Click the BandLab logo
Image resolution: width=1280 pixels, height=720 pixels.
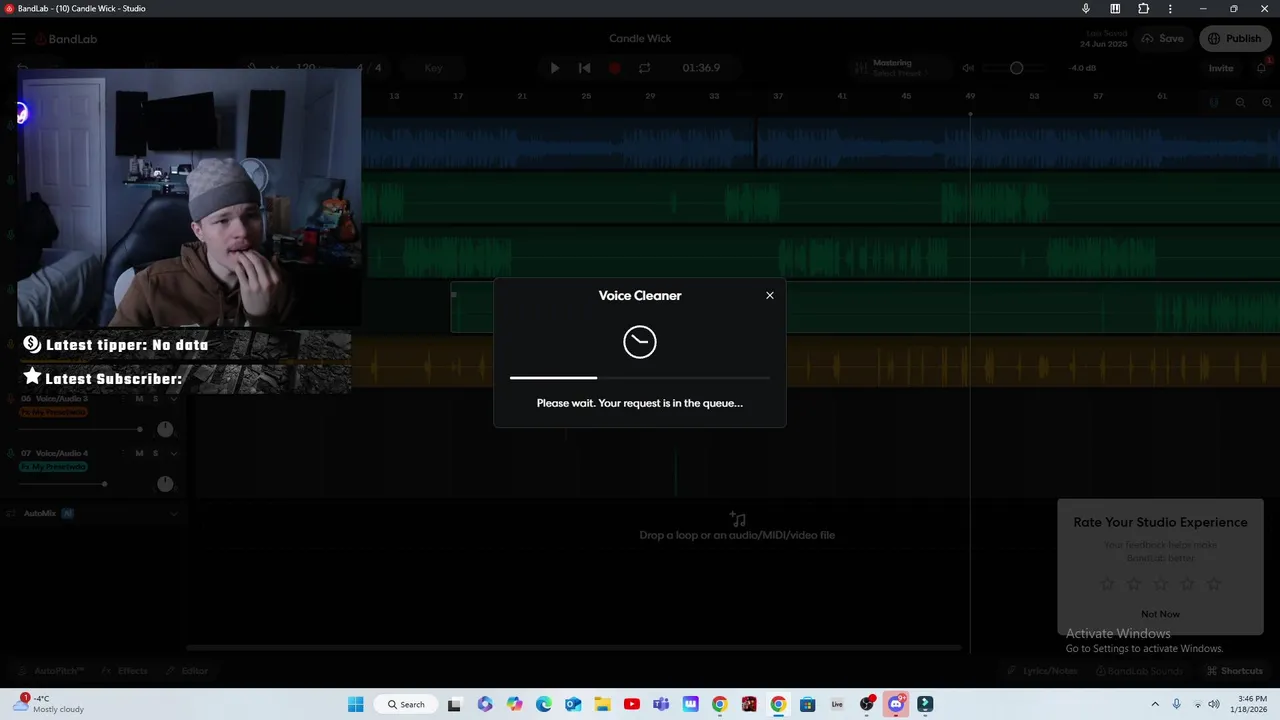pos(66,39)
